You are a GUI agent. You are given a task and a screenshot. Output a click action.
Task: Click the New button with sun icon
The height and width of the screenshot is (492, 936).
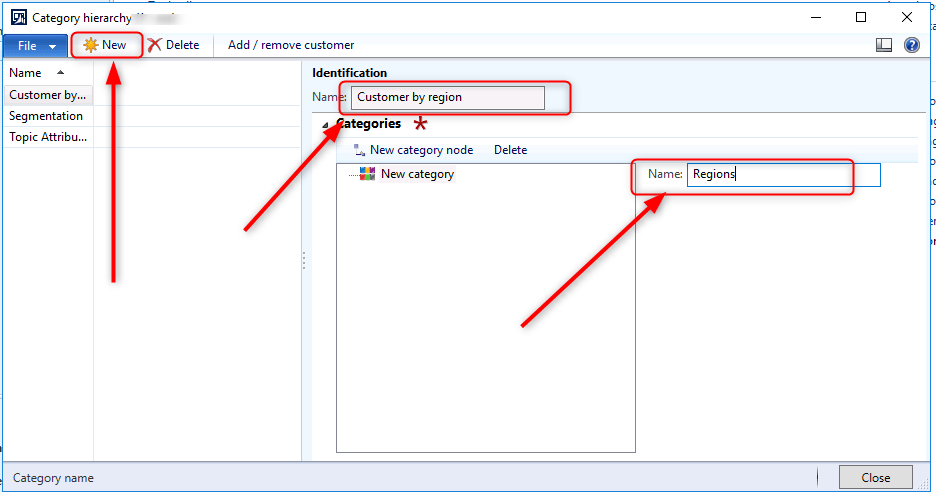(105, 45)
